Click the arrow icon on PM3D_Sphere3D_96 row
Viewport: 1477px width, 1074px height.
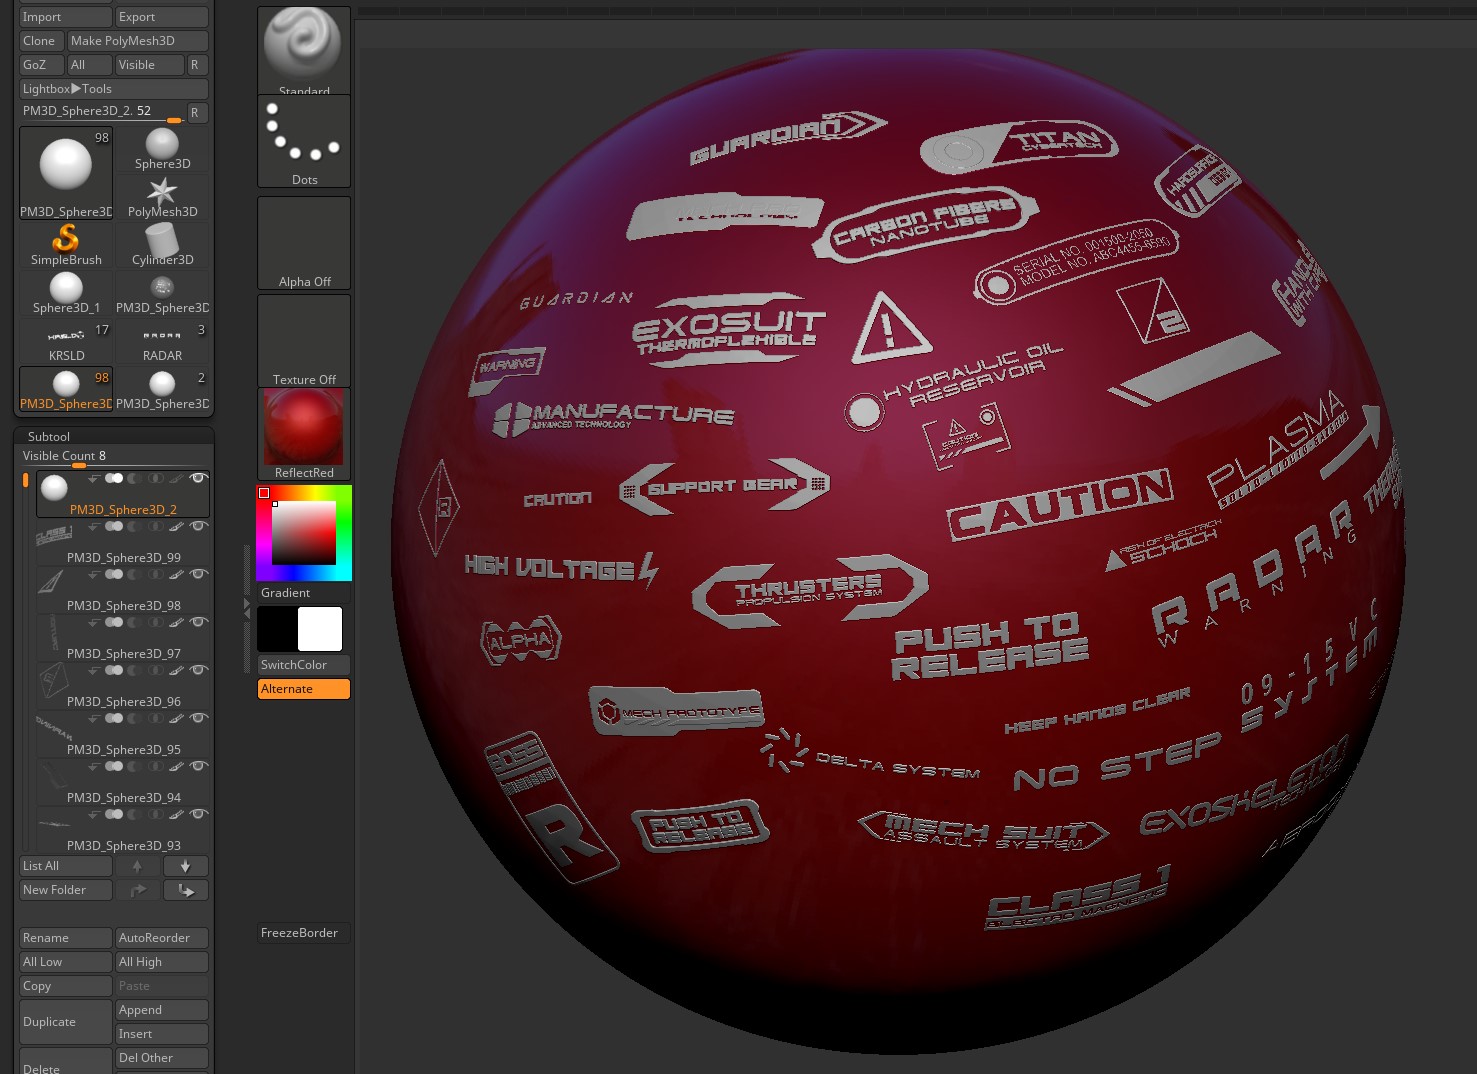point(93,670)
